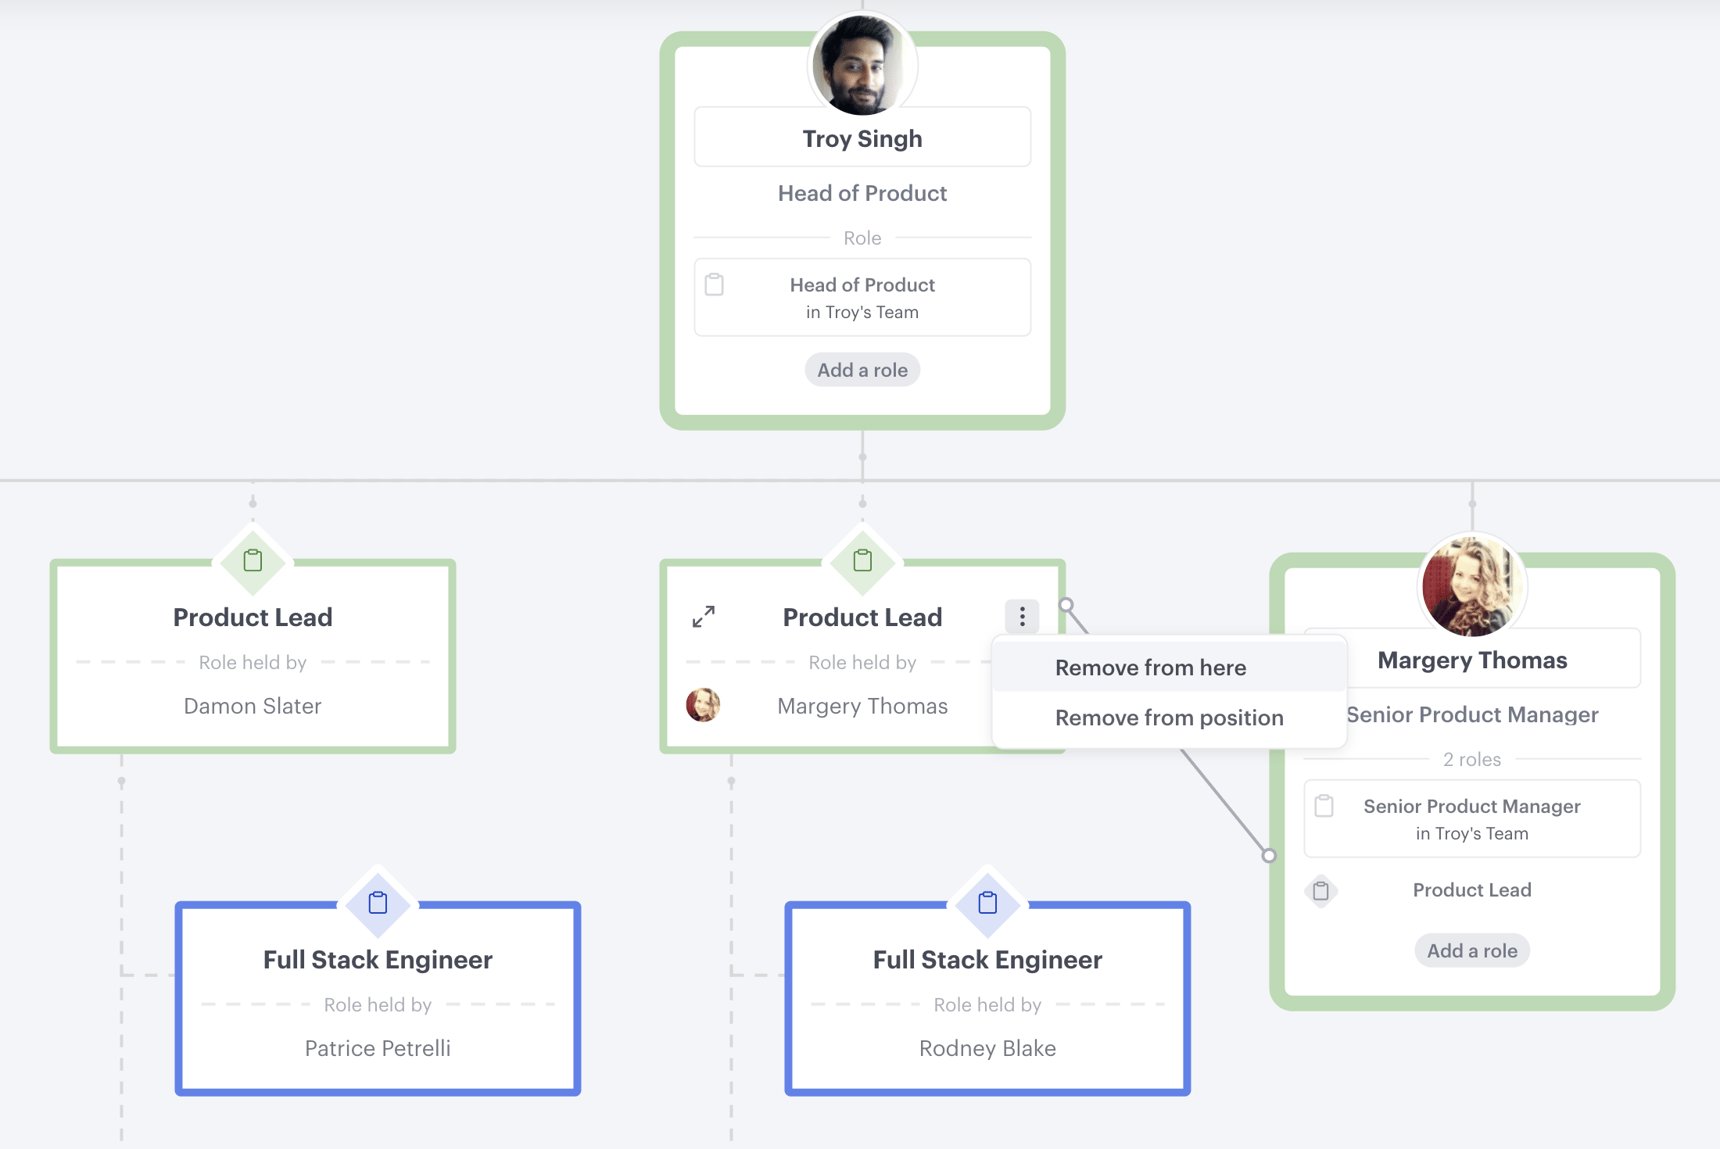This screenshot has width=1720, height=1149.
Task: Click the clipboard badge on Patrice Petrelli's Full Stack Engineer card
Action: coord(377,904)
